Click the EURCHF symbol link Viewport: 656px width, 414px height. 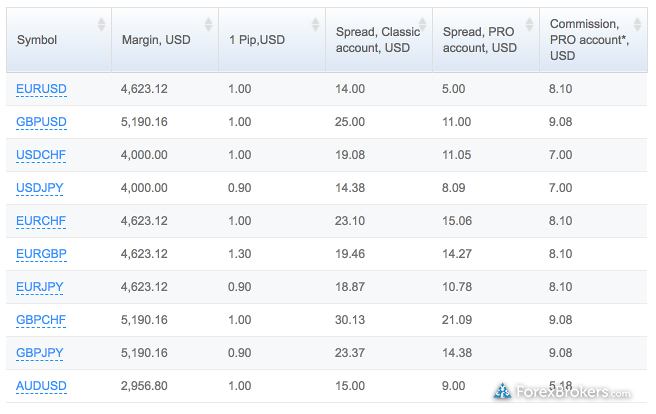[x=41, y=221]
